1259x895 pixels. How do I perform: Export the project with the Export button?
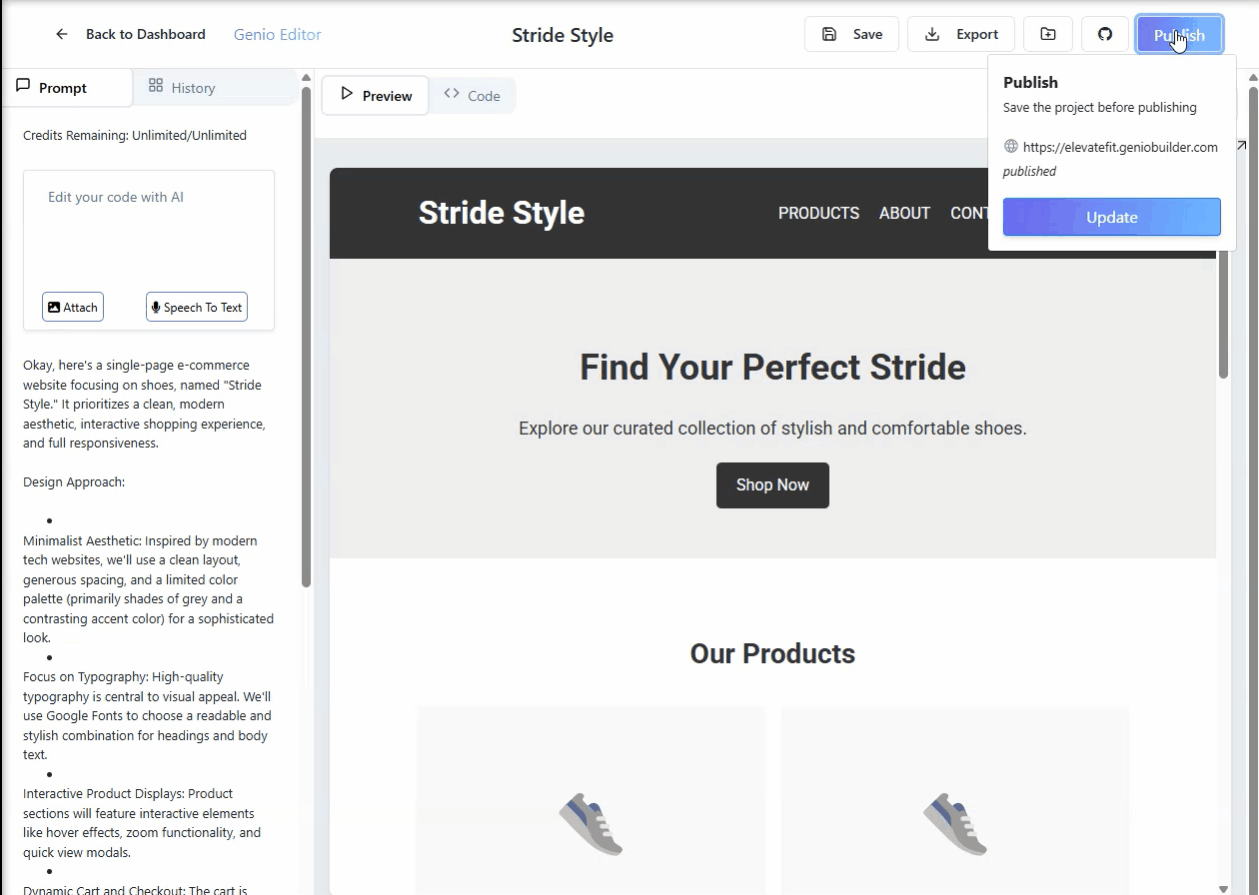pos(961,34)
